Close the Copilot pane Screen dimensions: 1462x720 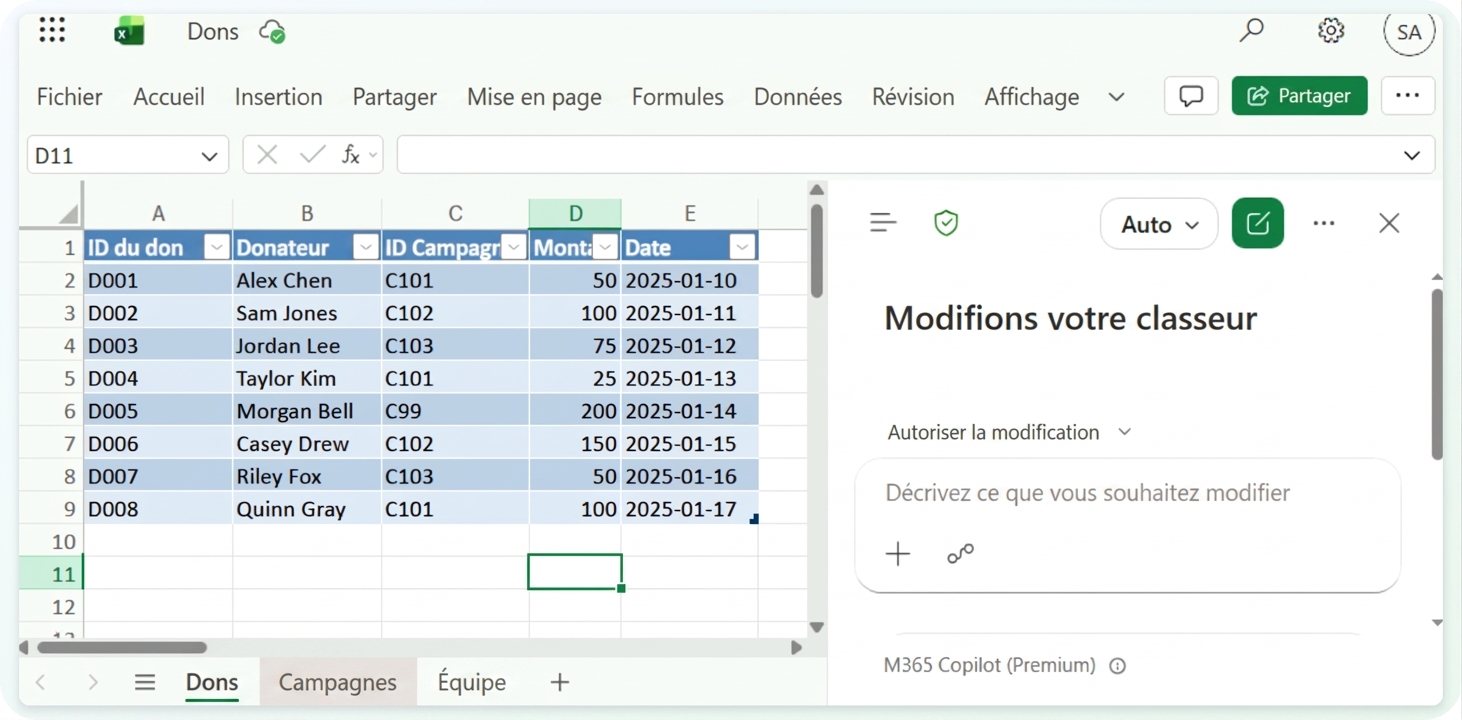pyautogui.click(x=1389, y=223)
